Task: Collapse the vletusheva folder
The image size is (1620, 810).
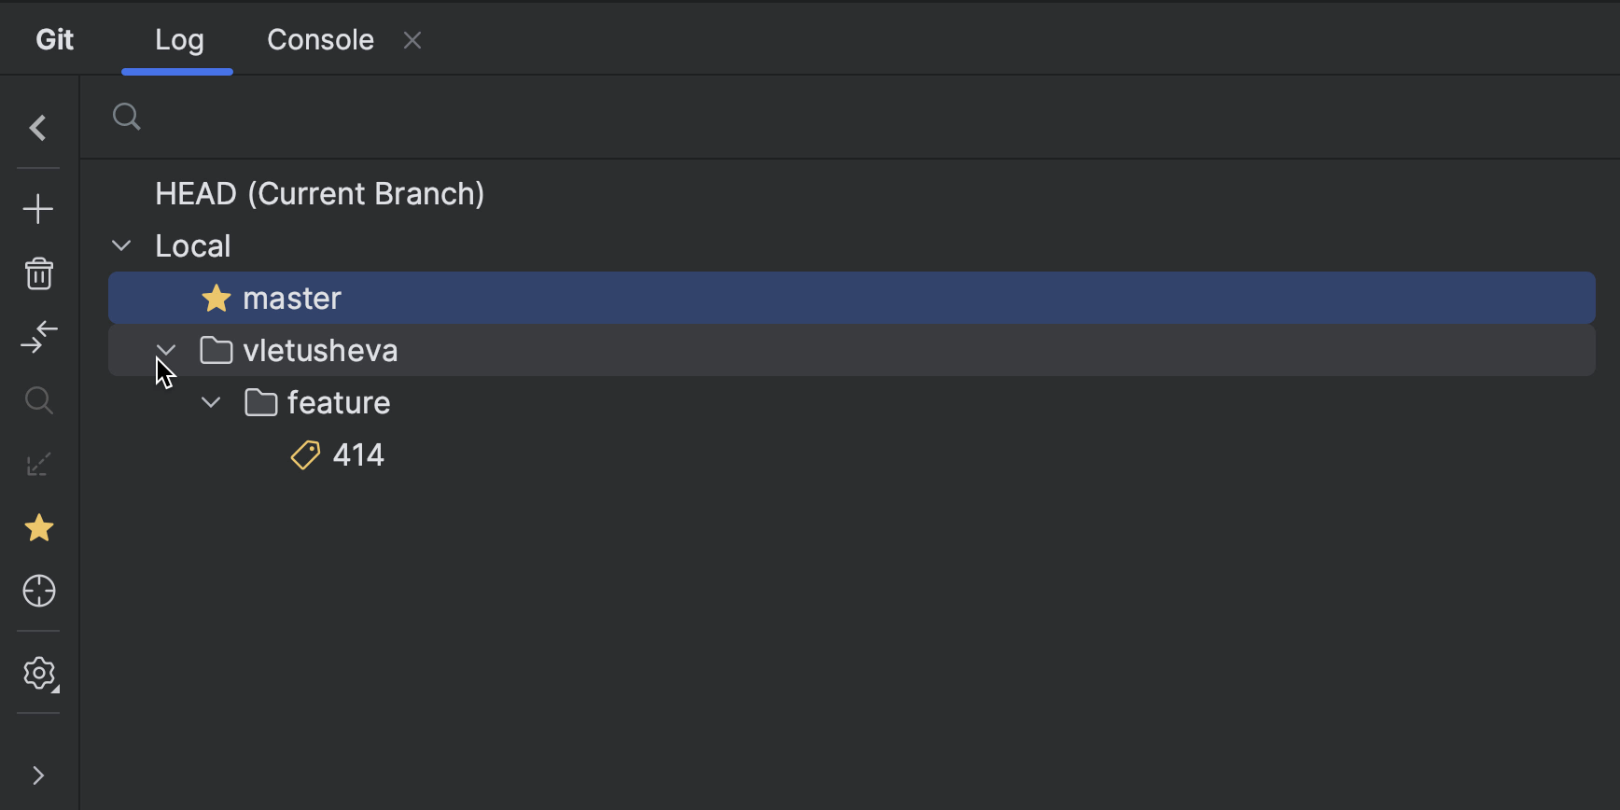Action: point(165,350)
